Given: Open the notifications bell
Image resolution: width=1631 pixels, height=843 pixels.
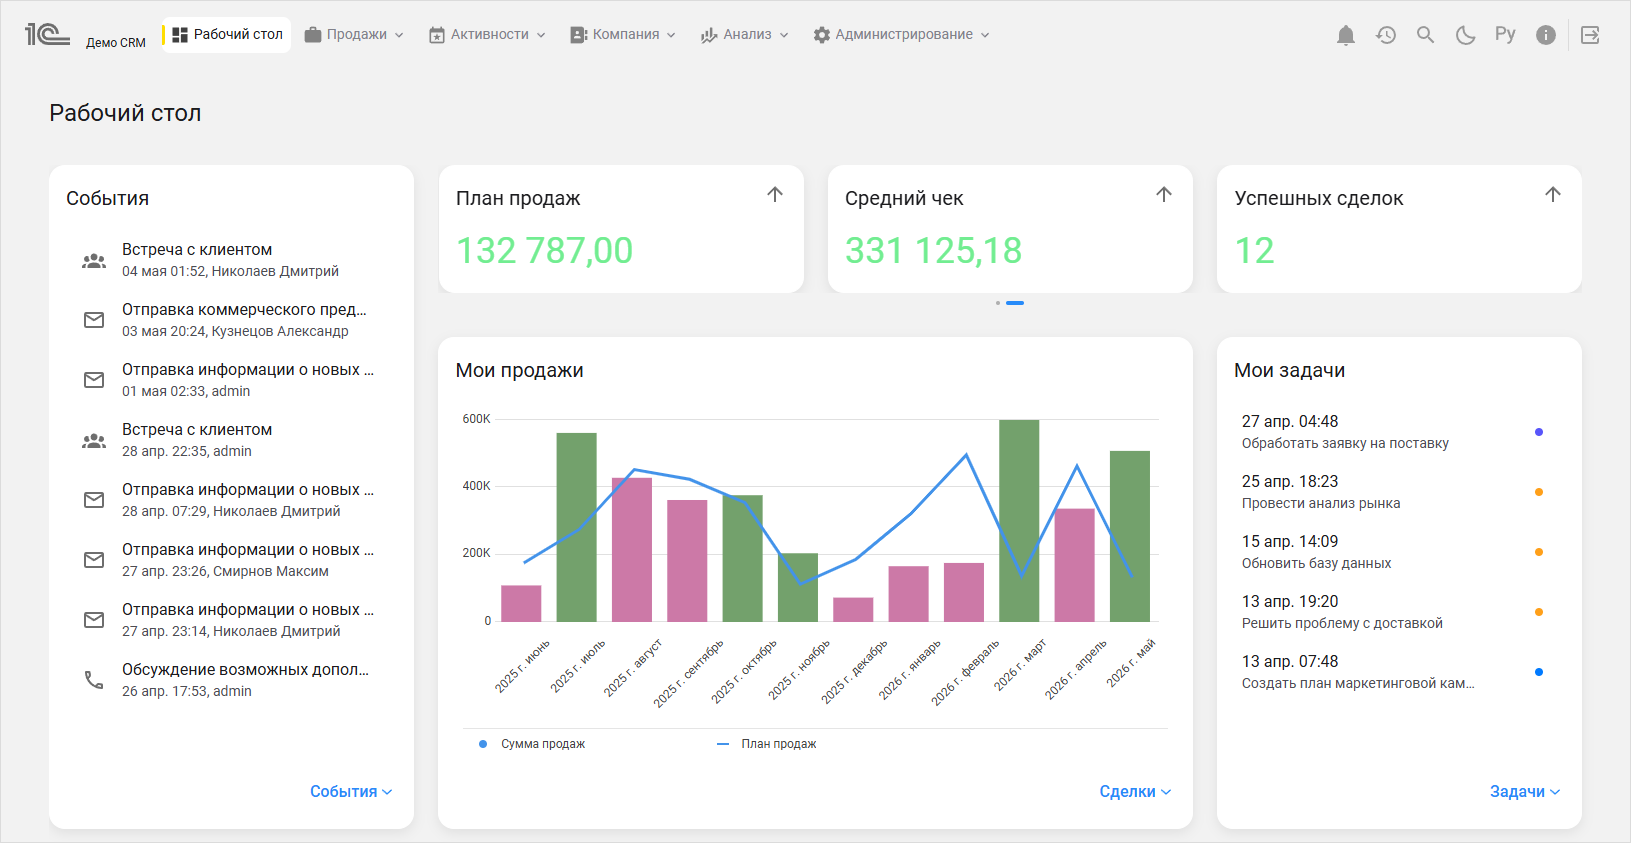Looking at the screenshot, I should point(1346,35).
